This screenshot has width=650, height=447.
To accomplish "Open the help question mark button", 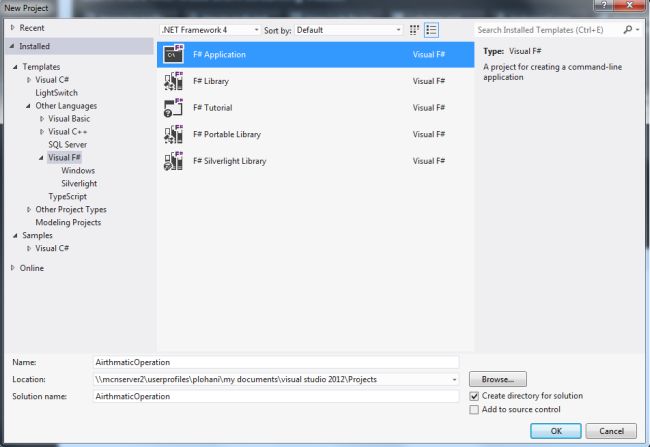I will point(604,5).
